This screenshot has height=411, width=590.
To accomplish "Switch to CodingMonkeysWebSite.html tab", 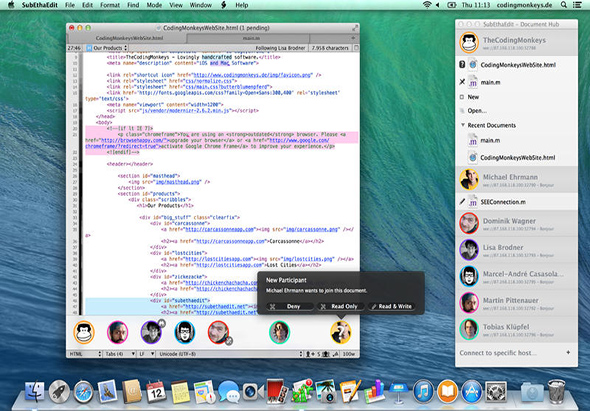I will 129,38.
